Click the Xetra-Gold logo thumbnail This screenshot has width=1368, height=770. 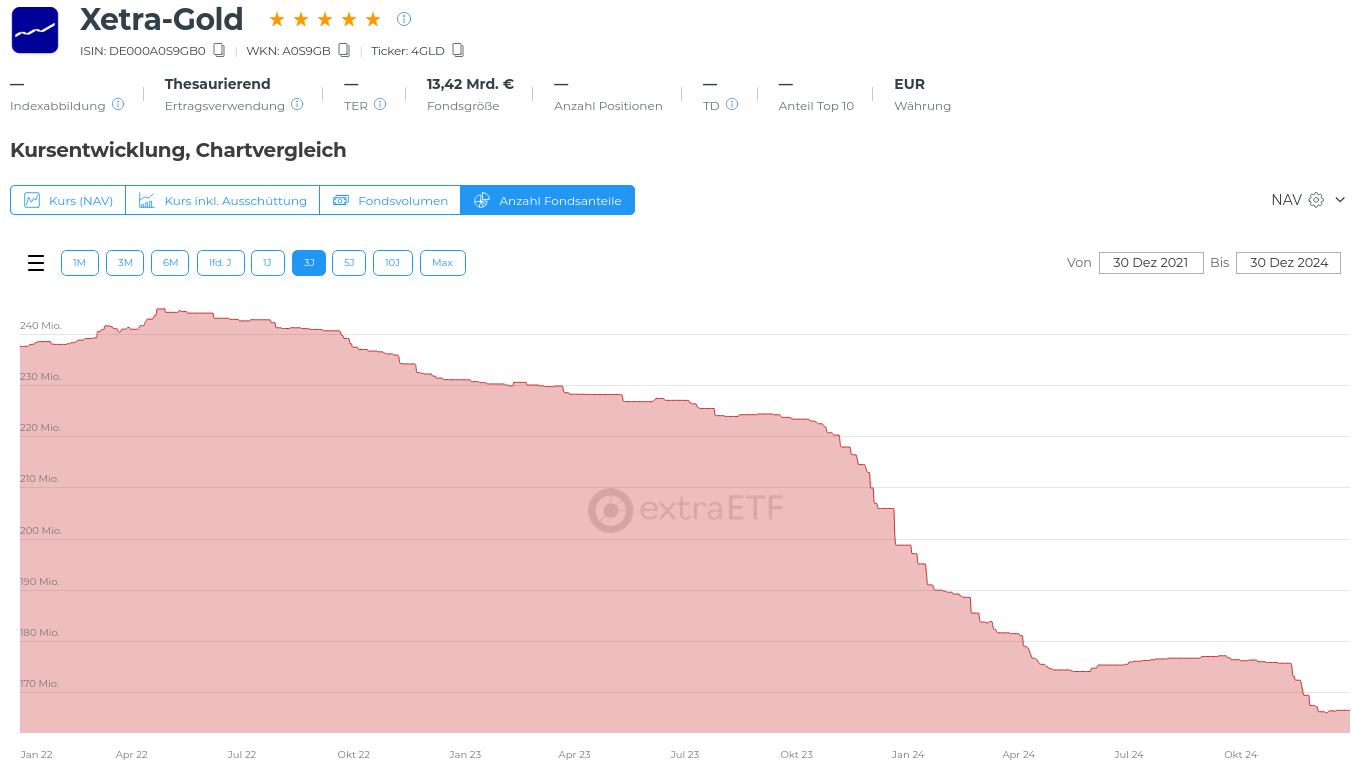tap(35, 30)
